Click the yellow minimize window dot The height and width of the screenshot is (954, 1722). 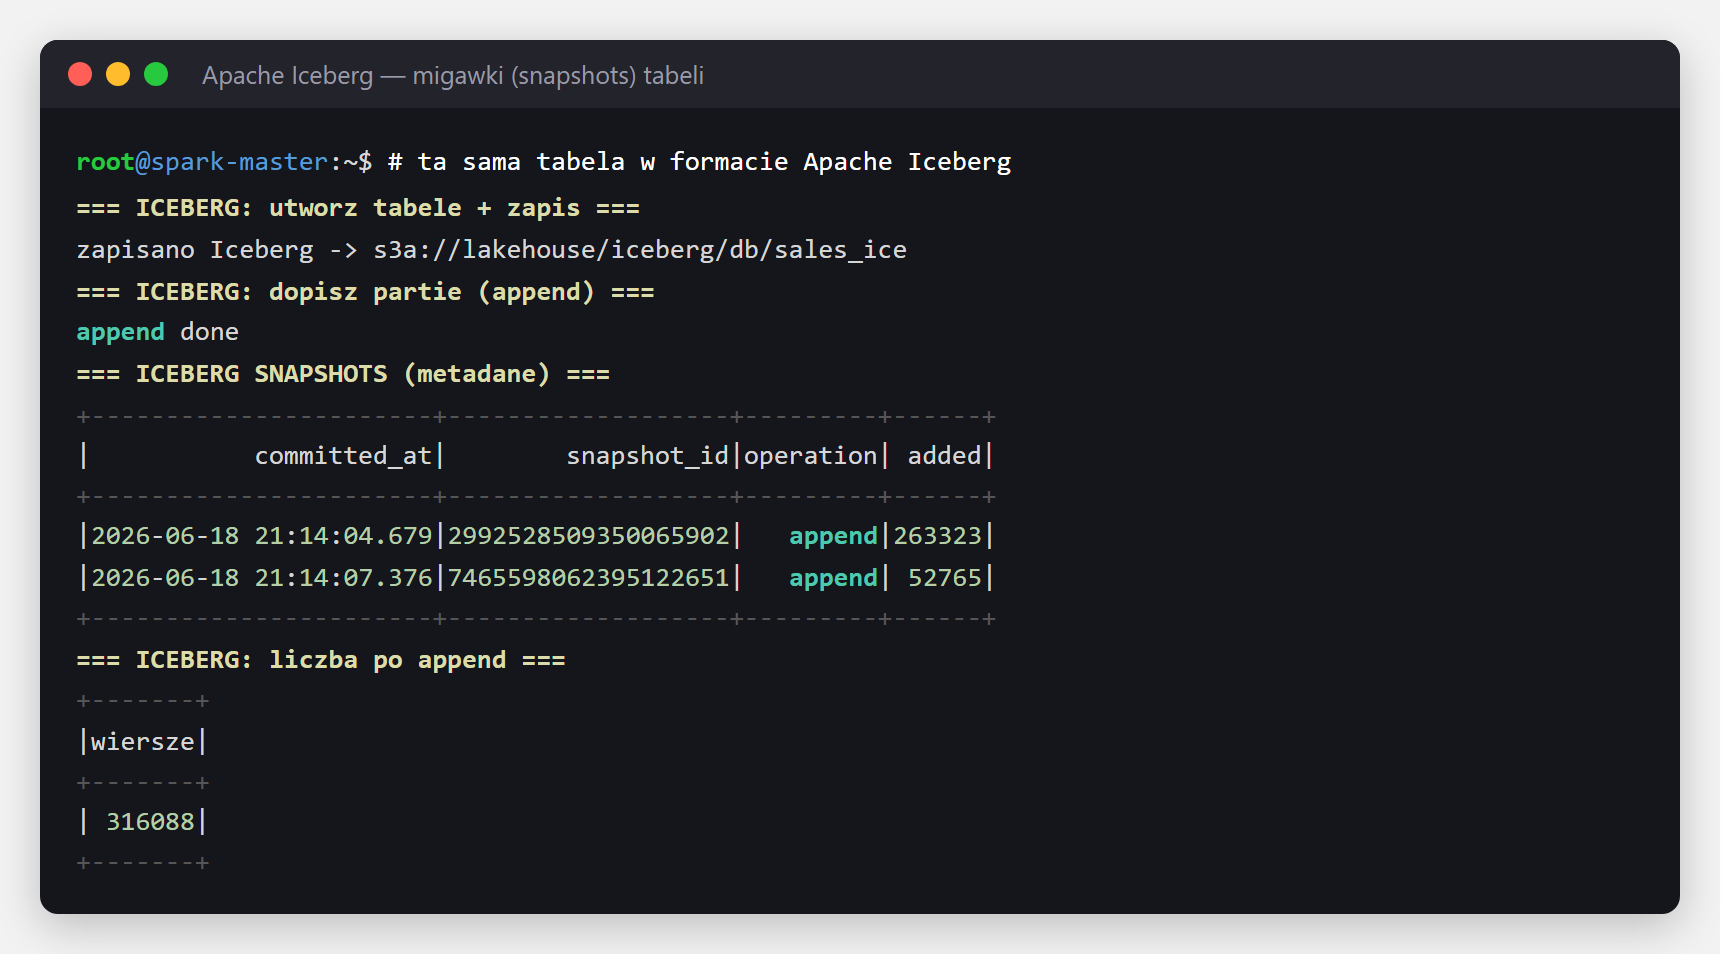[x=118, y=74]
